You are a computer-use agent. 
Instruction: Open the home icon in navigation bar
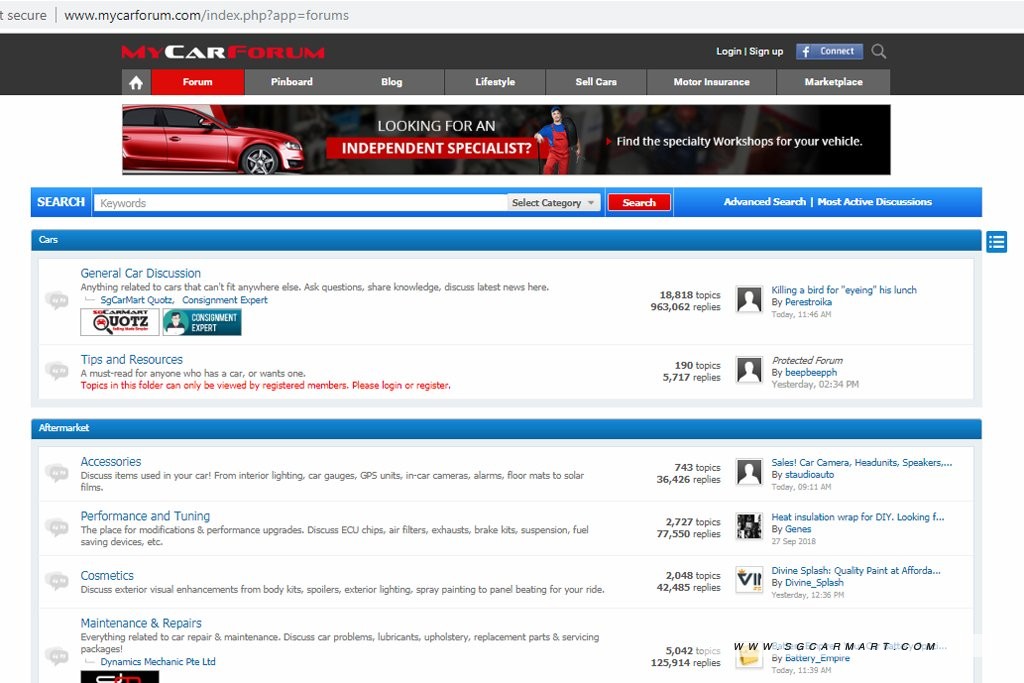tap(136, 82)
